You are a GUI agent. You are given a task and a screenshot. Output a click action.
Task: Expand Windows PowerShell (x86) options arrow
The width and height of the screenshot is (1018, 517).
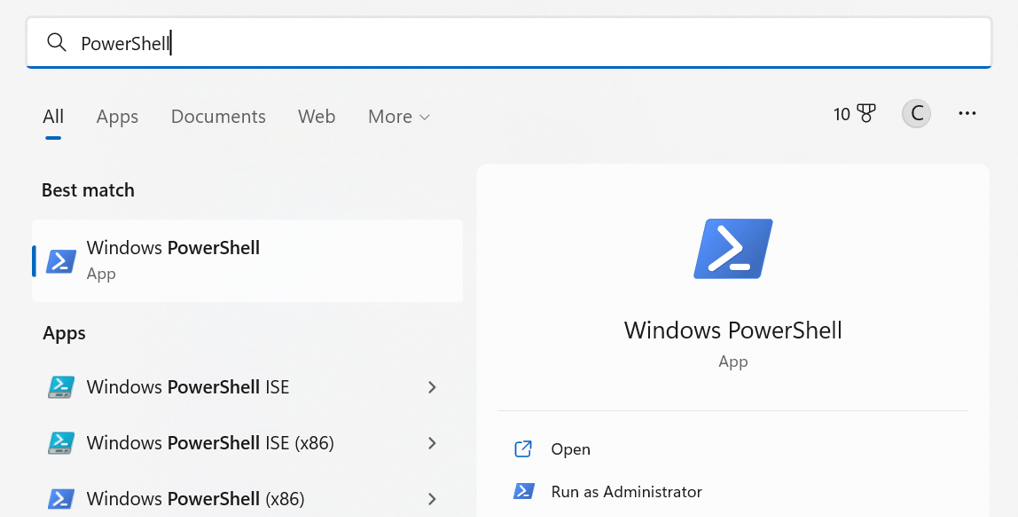[432, 498]
